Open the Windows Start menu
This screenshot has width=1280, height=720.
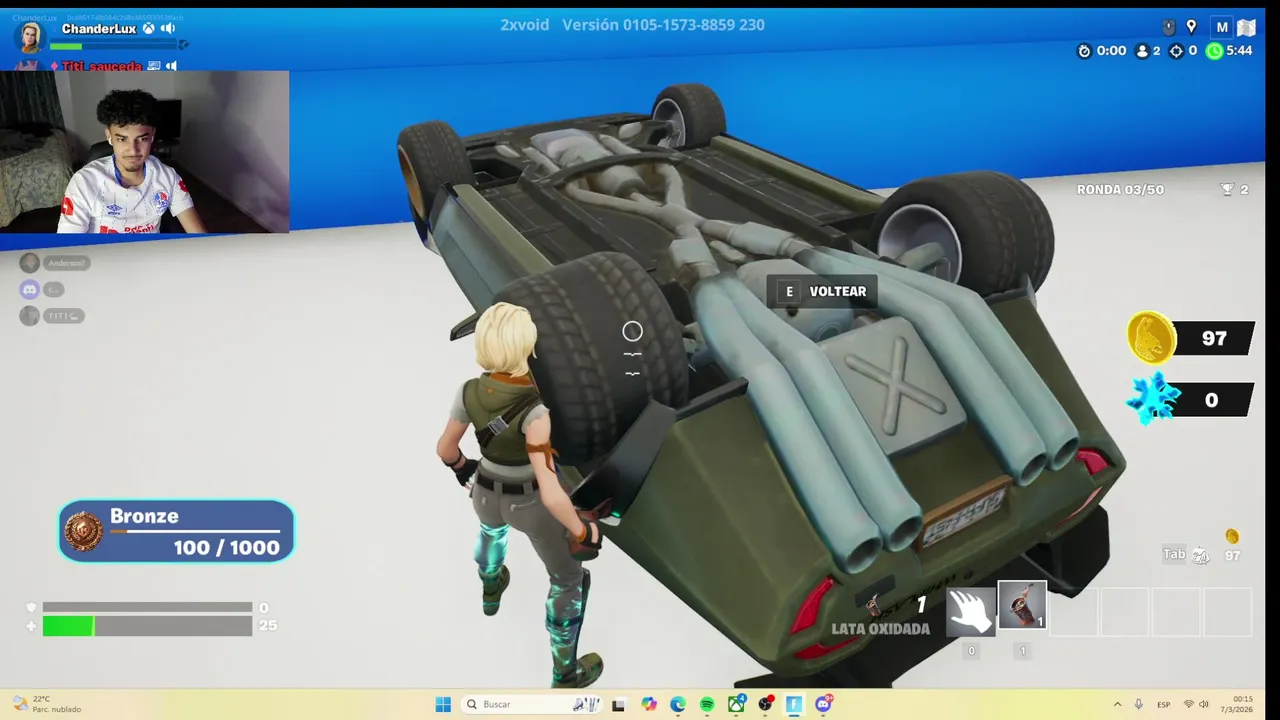click(443, 704)
